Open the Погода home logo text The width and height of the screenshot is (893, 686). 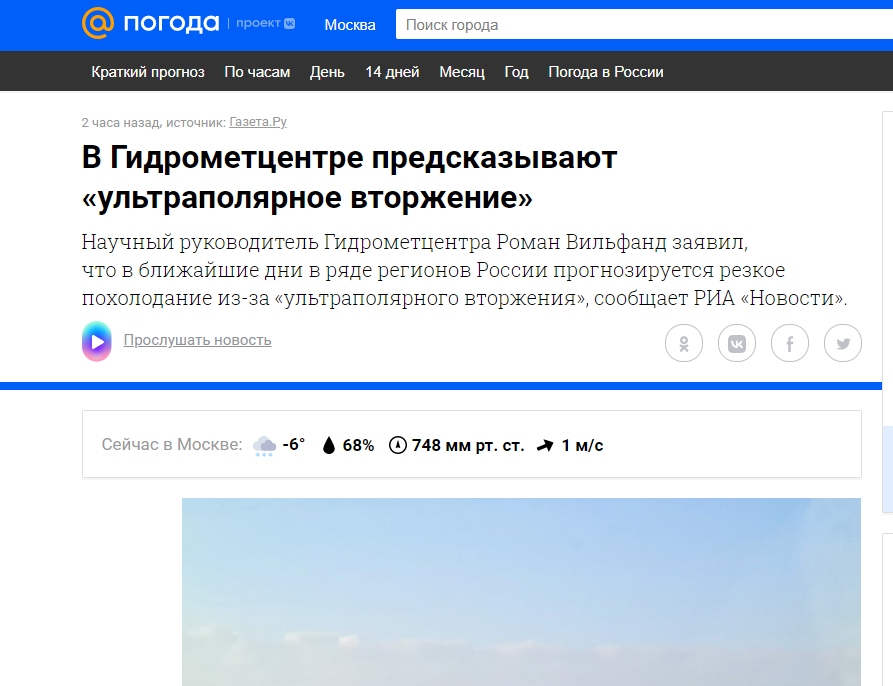(171, 23)
